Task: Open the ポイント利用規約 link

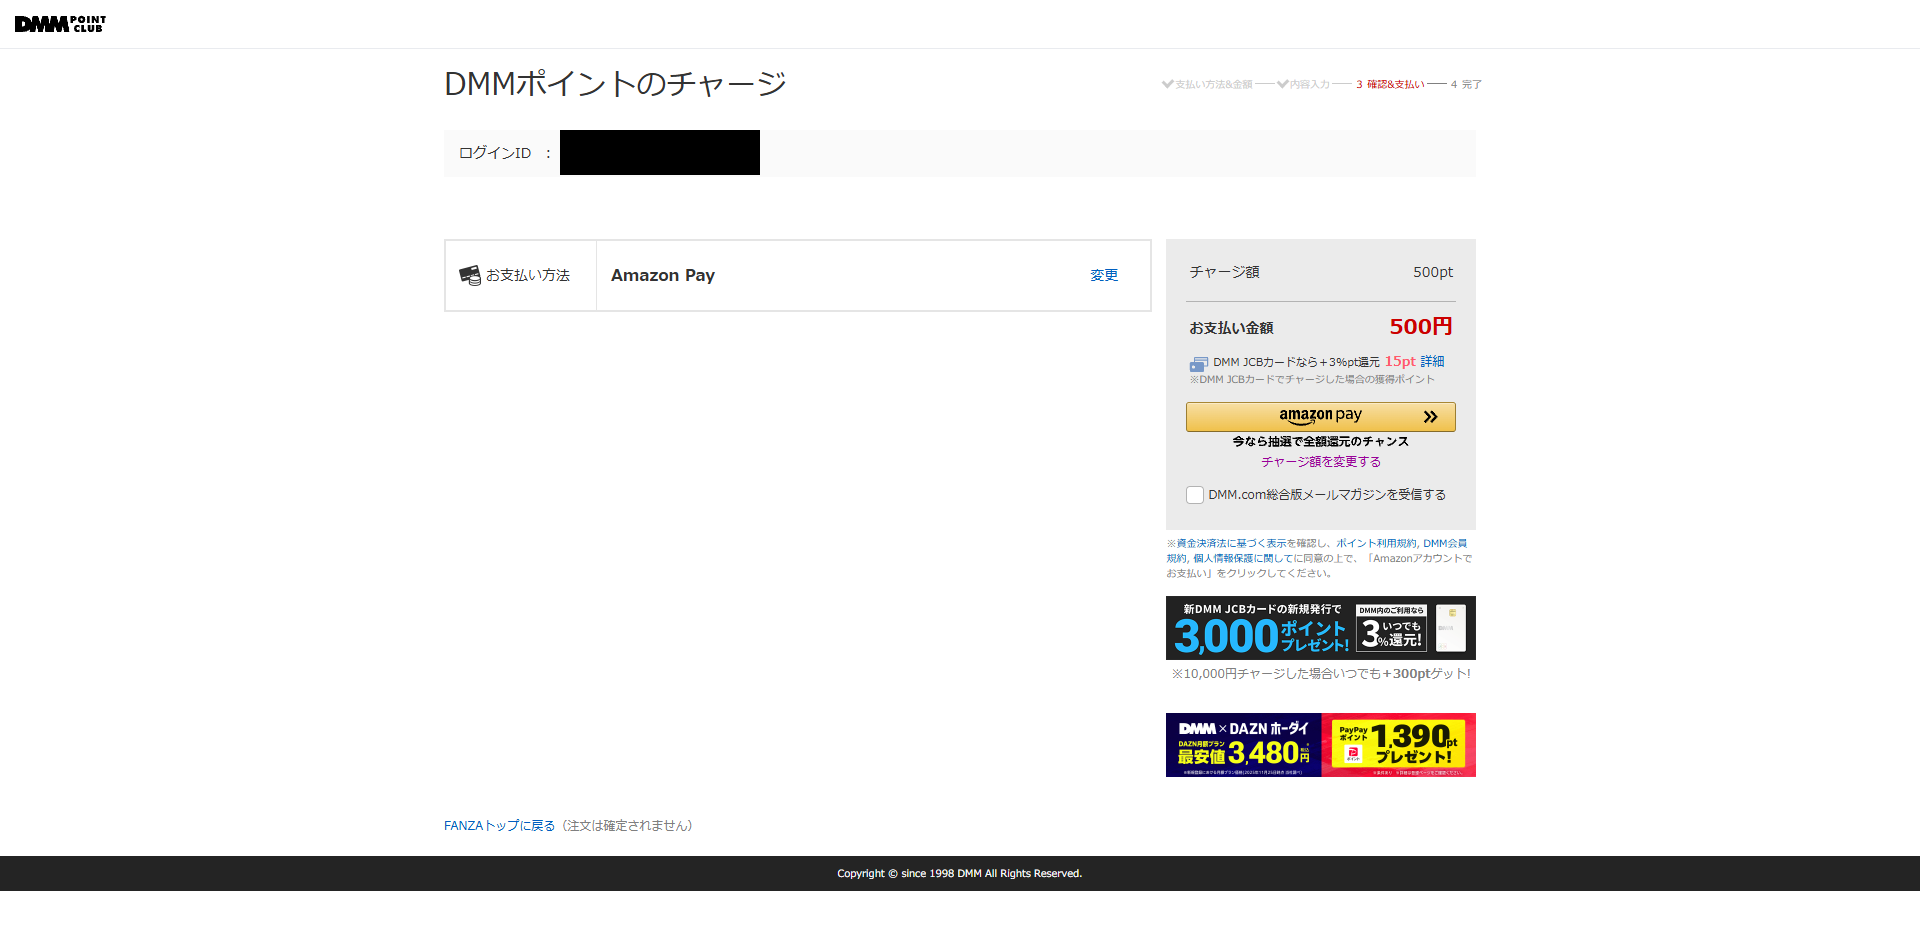Action: pos(1376,543)
